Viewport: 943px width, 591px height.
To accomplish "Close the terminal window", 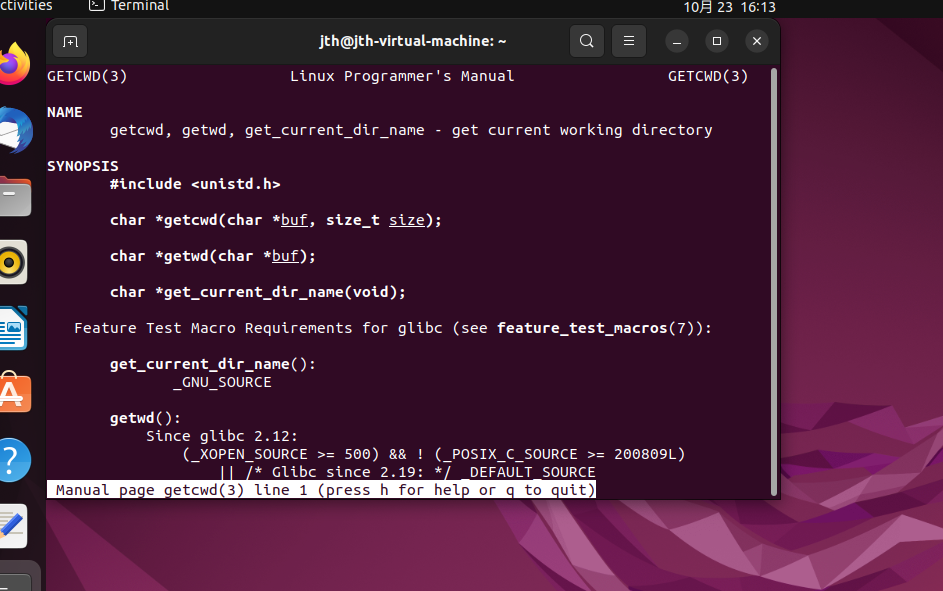I will 757,41.
